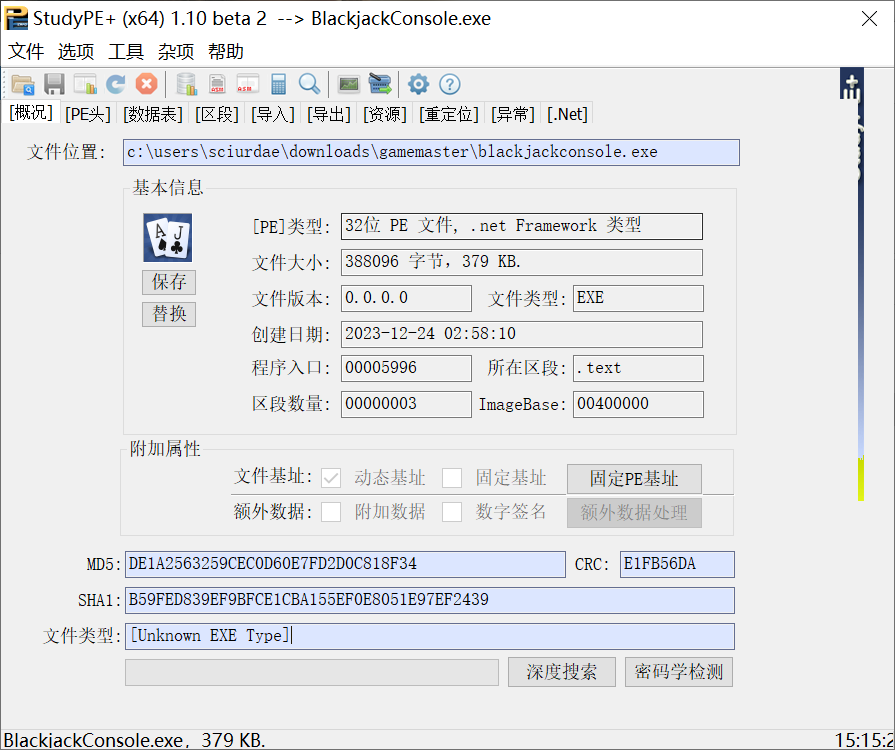Click the ImageBase field 00400000
This screenshot has height=750, width=895.
click(638, 404)
